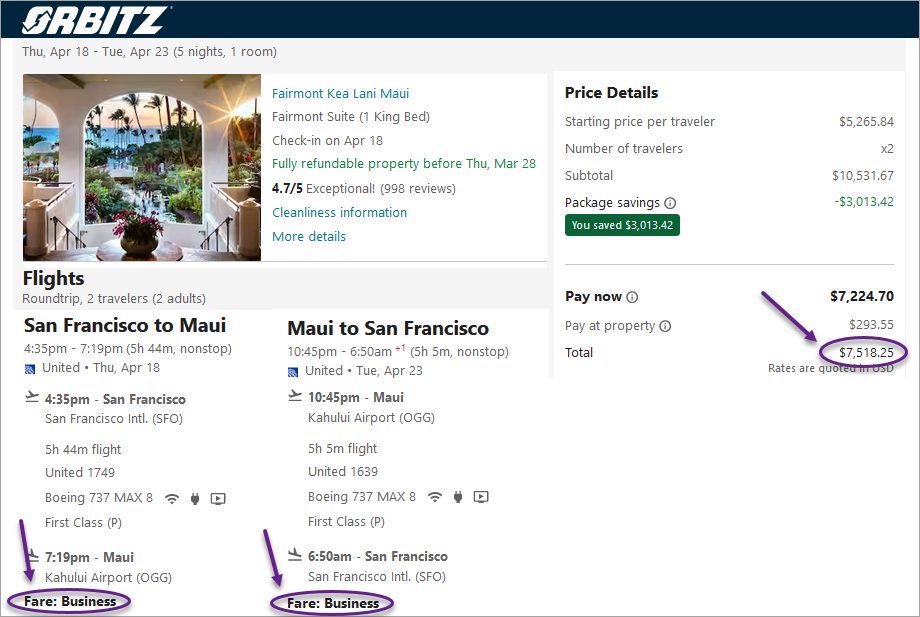
Task: Click the Fairmont Suite (1 King Bed) text
Action: (351, 117)
